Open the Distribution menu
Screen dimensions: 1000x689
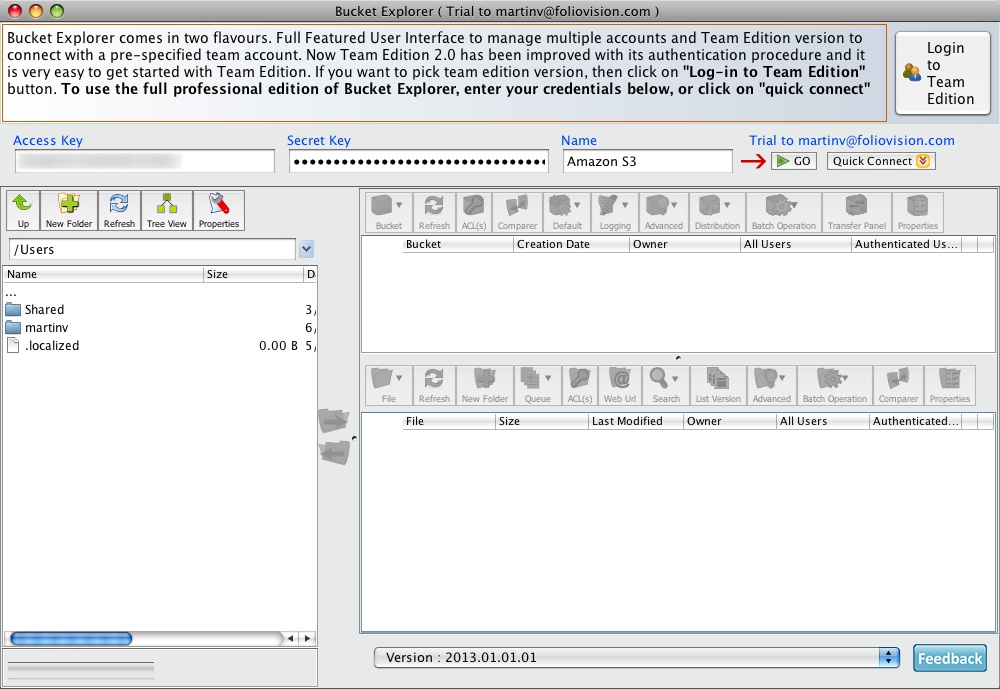pos(717,212)
